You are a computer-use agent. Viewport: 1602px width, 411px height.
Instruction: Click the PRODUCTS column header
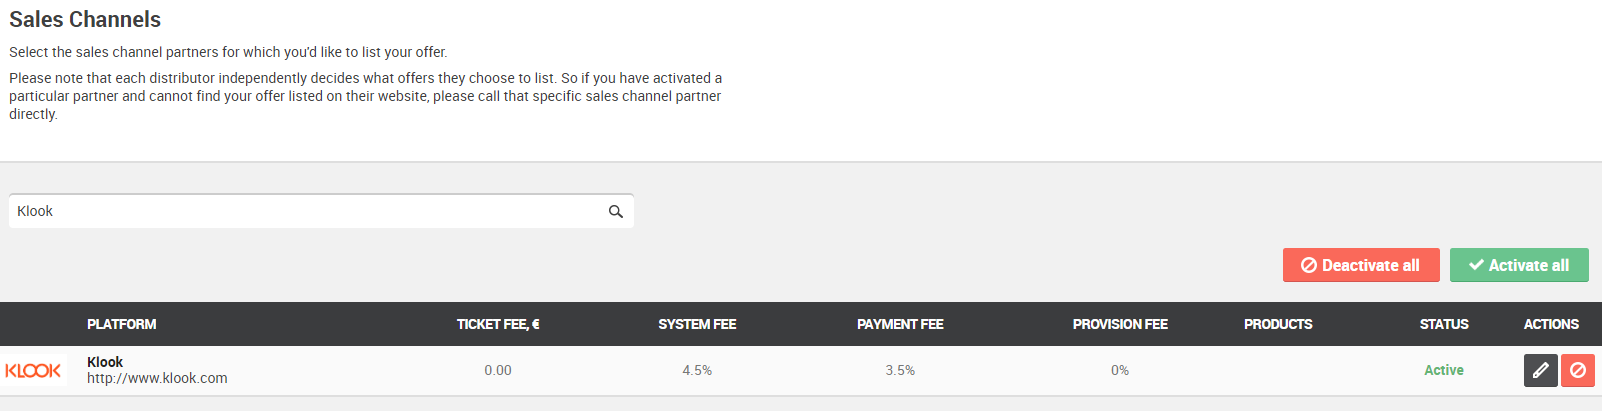click(1278, 324)
